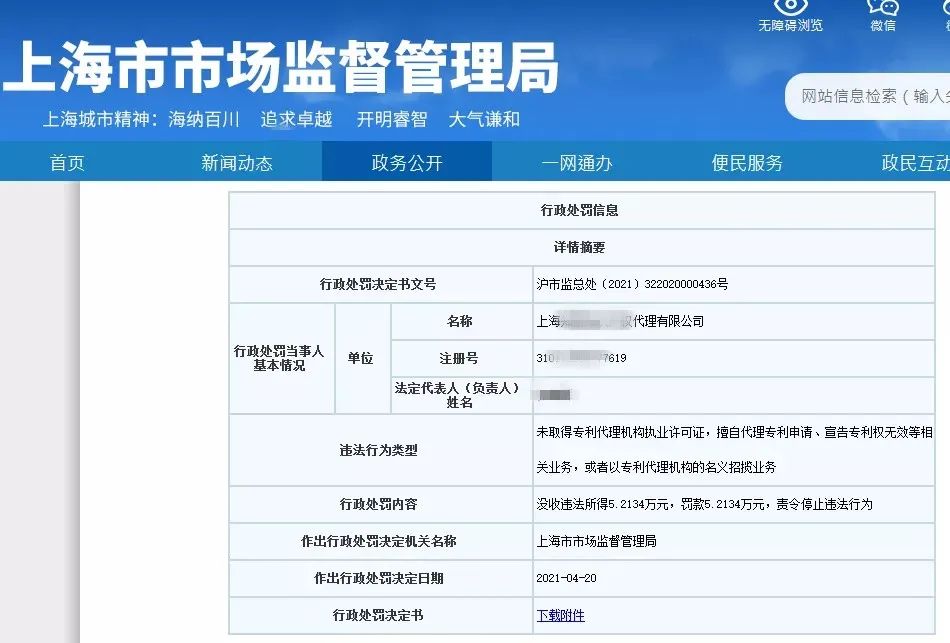Open the 一网通办 nav tab
The height and width of the screenshot is (643, 950).
pyautogui.click(x=577, y=162)
